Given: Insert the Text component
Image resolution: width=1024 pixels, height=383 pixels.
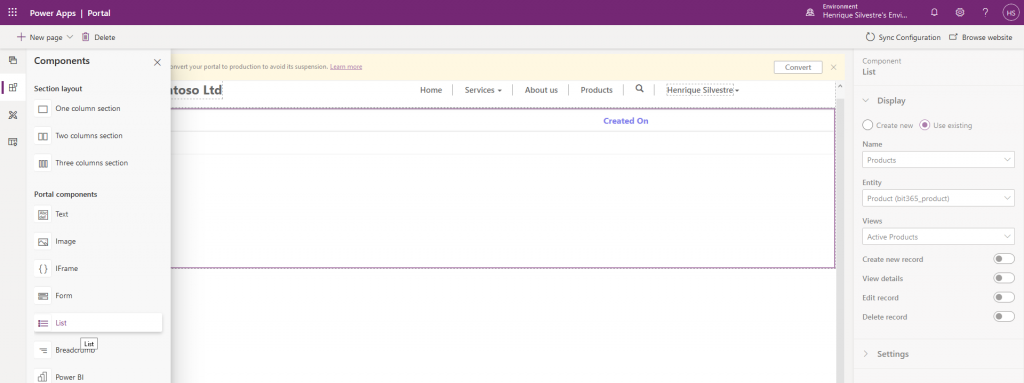Looking at the screenshot, I should [98, 214].
